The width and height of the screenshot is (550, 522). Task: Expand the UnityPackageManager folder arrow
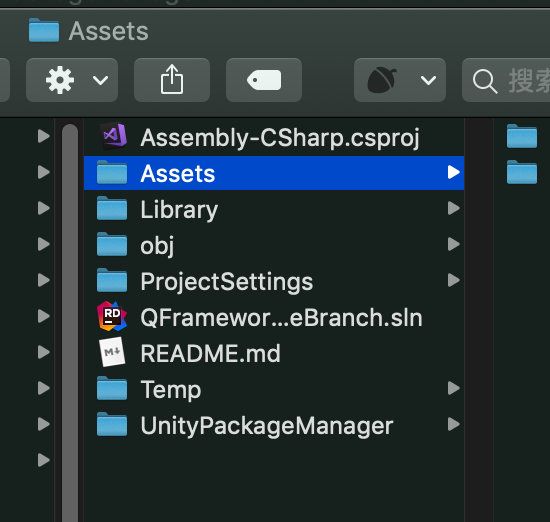click(454, 424)
